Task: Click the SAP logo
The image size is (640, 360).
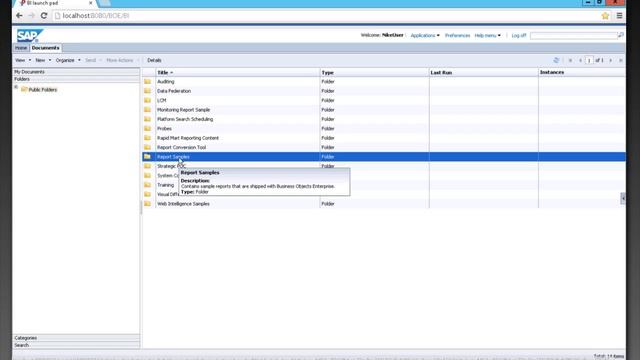Action: coord(29,36)
